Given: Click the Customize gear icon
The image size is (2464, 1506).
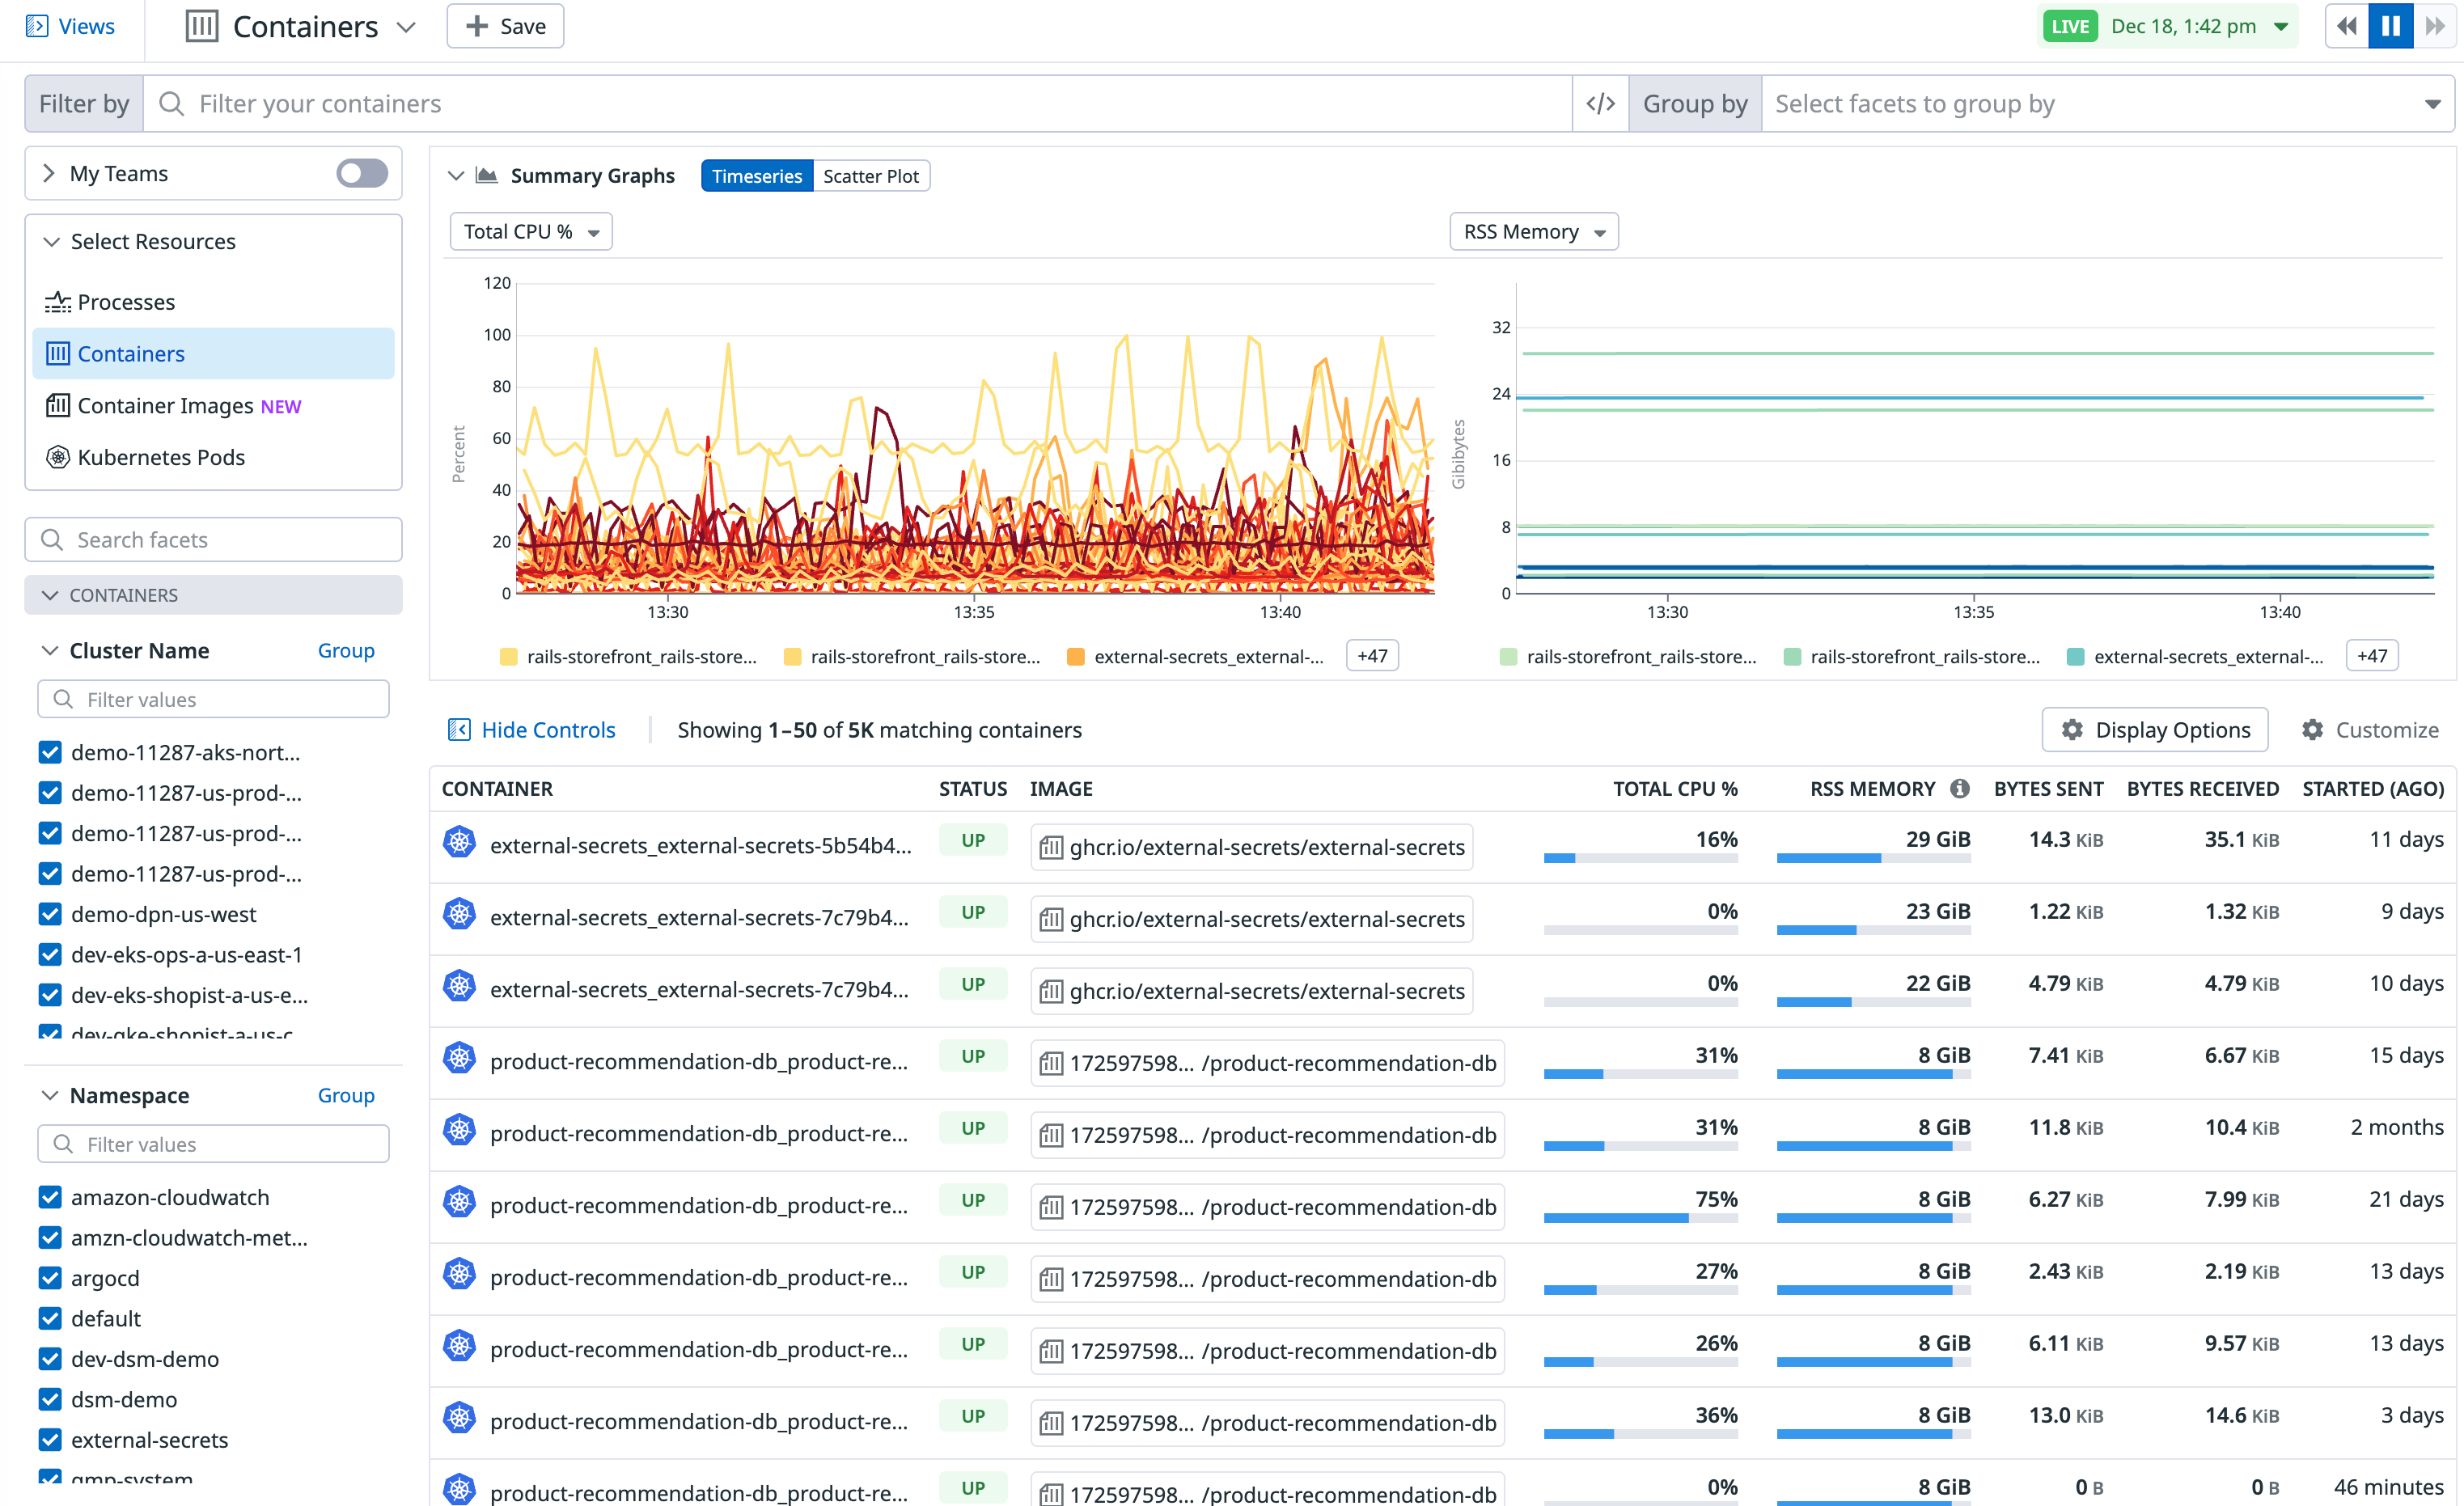Looking at the screenshot, I should coord(2311,730).
